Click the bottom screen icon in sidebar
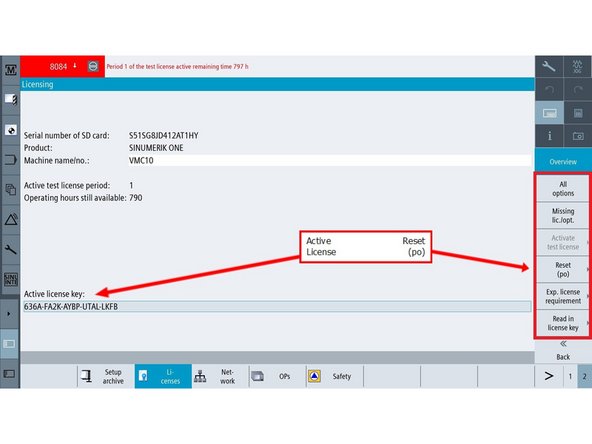The image size is (592, 444). click(9, 374)
